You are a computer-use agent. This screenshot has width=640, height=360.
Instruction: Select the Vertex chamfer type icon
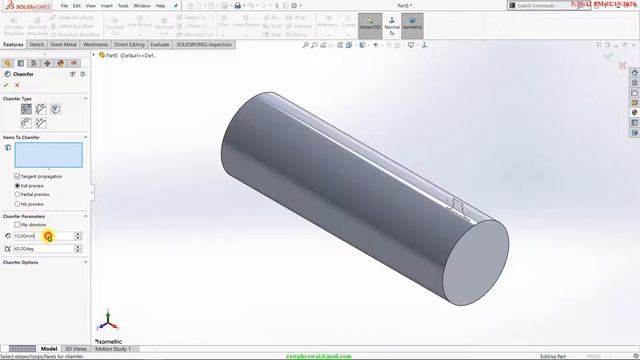point(56,109)
